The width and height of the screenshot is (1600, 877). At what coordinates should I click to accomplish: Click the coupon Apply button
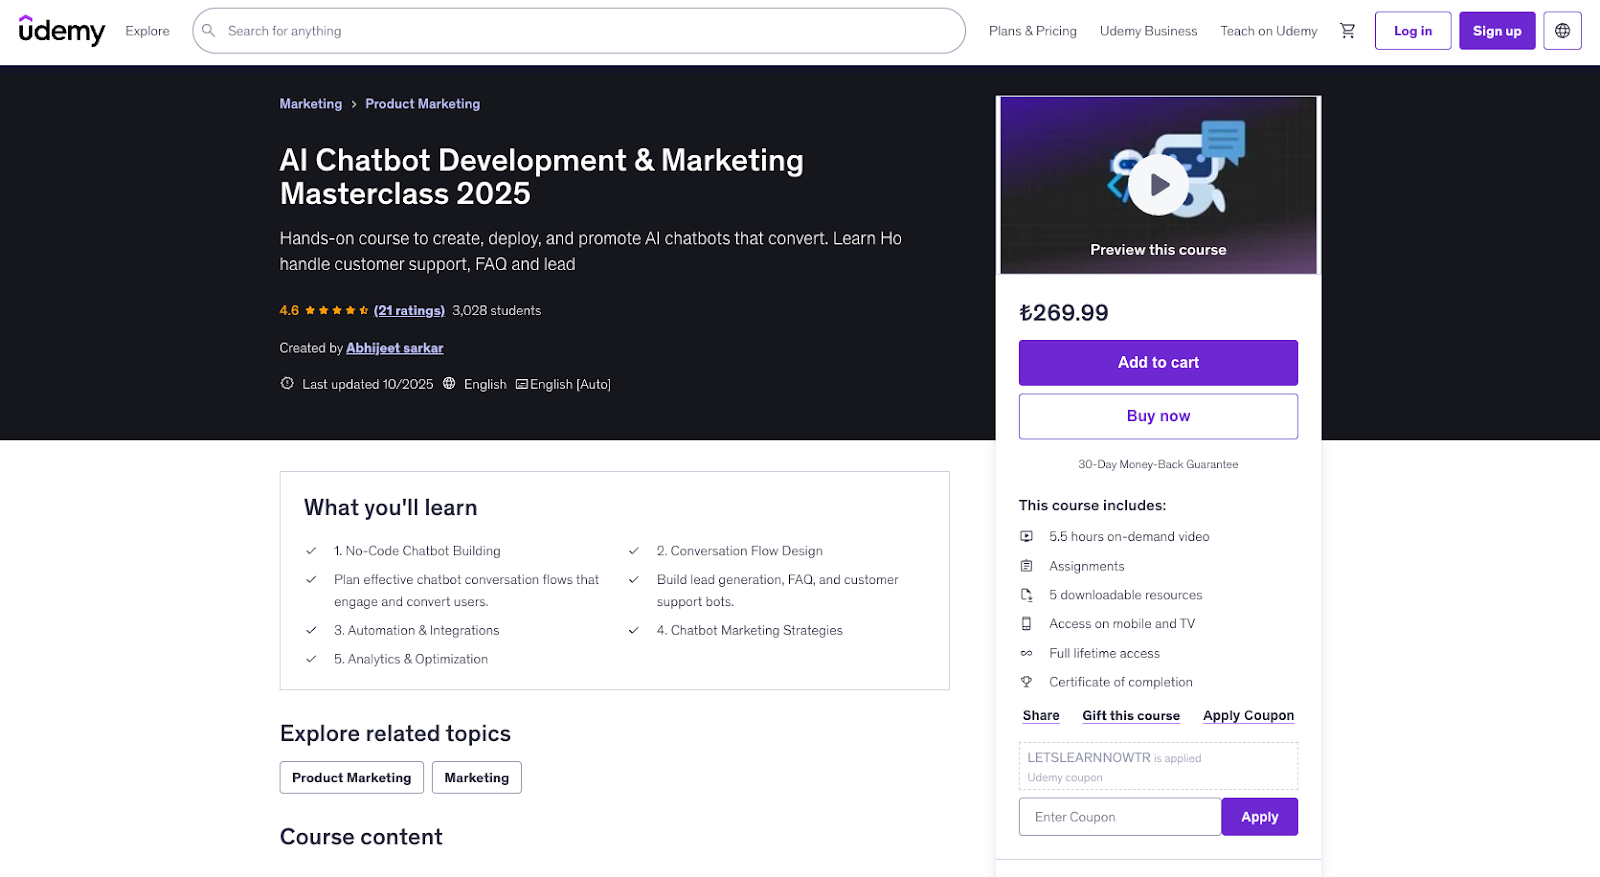coord(1260,817)
